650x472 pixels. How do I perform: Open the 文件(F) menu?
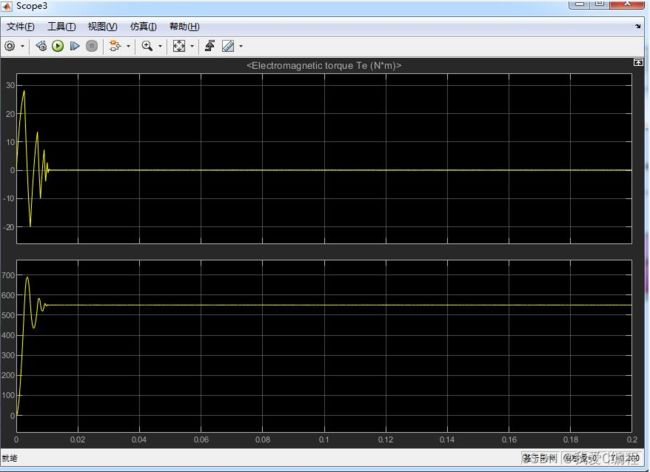pos(20,27)
